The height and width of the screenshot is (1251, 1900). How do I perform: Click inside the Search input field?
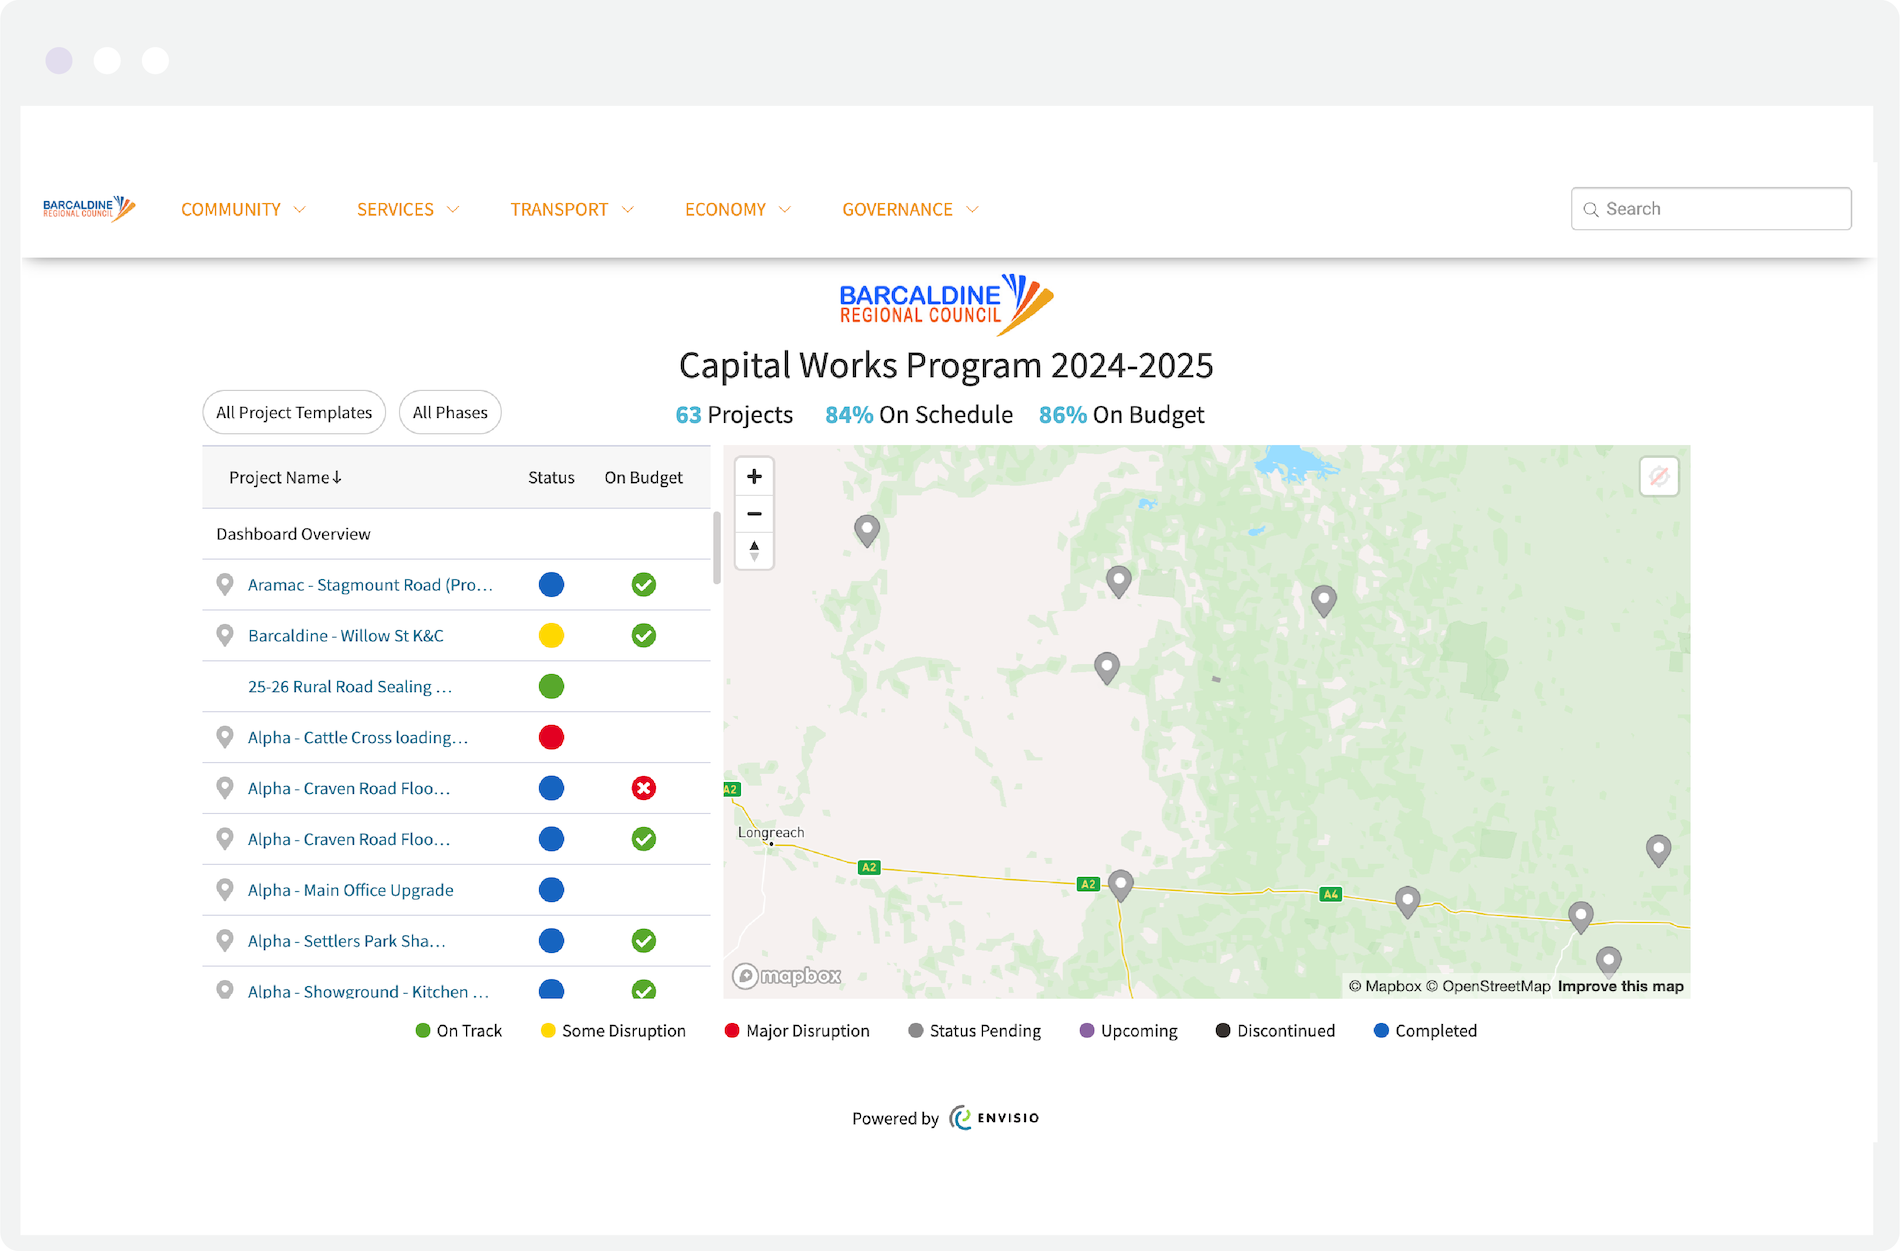pyautogui.click(x=1710, y=208)
